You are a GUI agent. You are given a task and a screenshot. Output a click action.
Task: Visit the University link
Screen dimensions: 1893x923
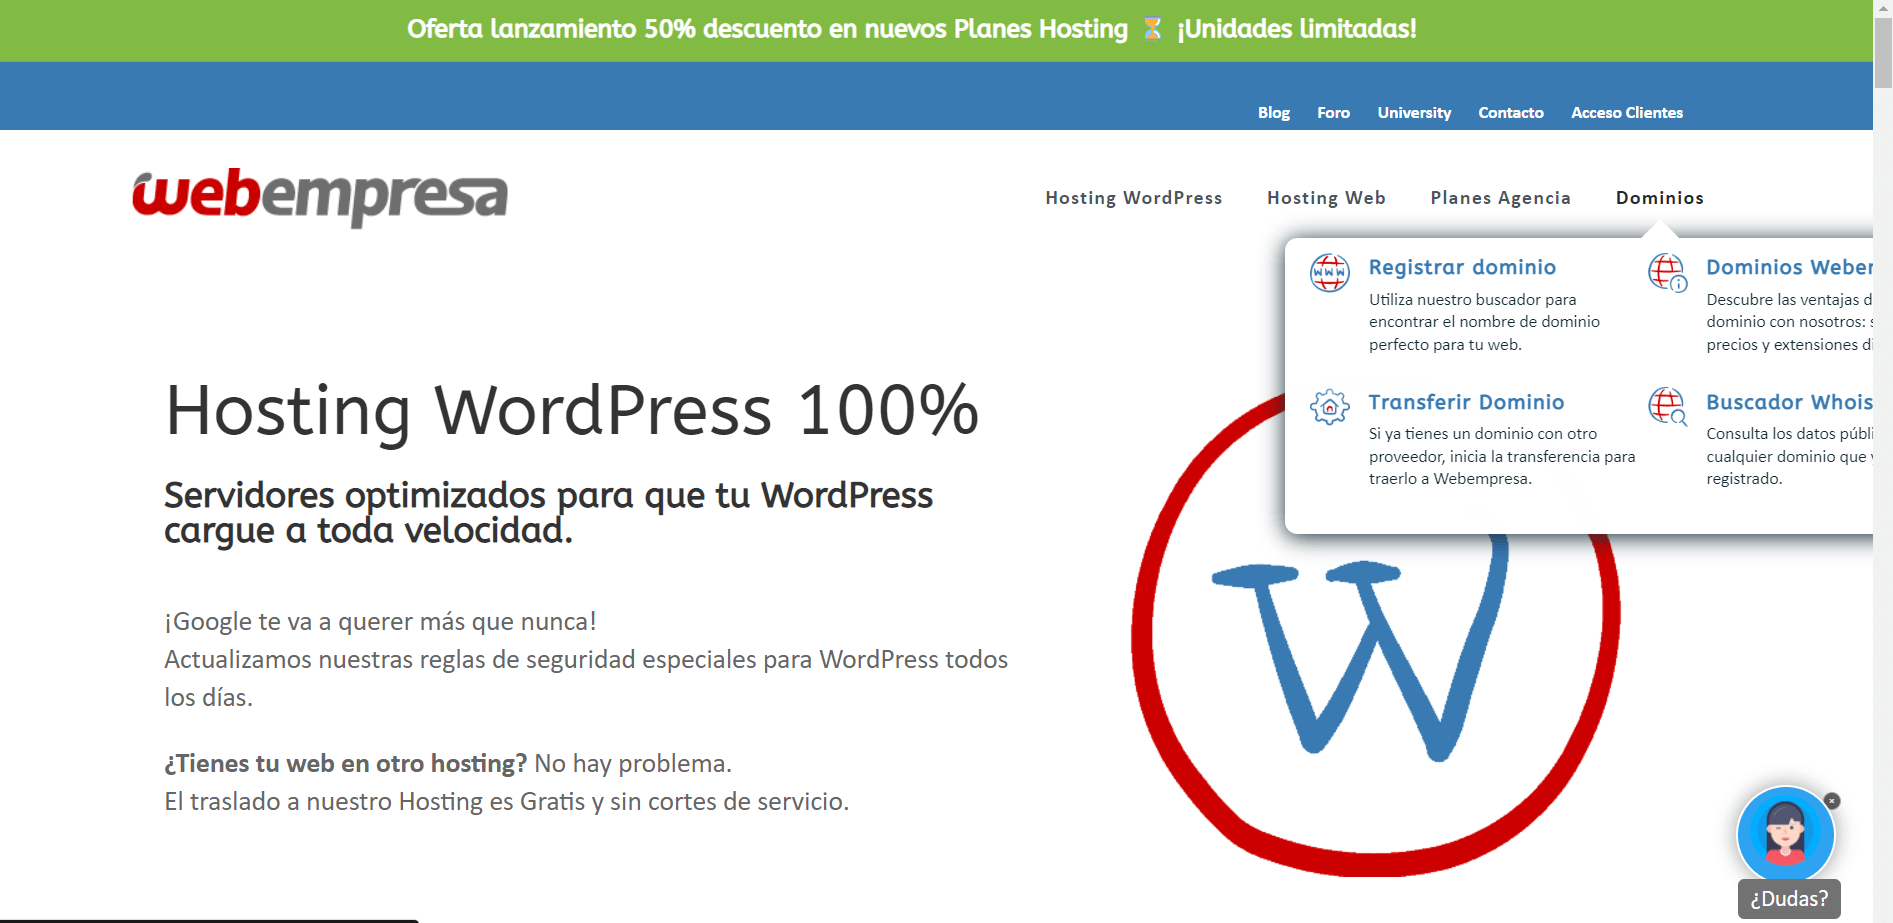(1414, 113)
